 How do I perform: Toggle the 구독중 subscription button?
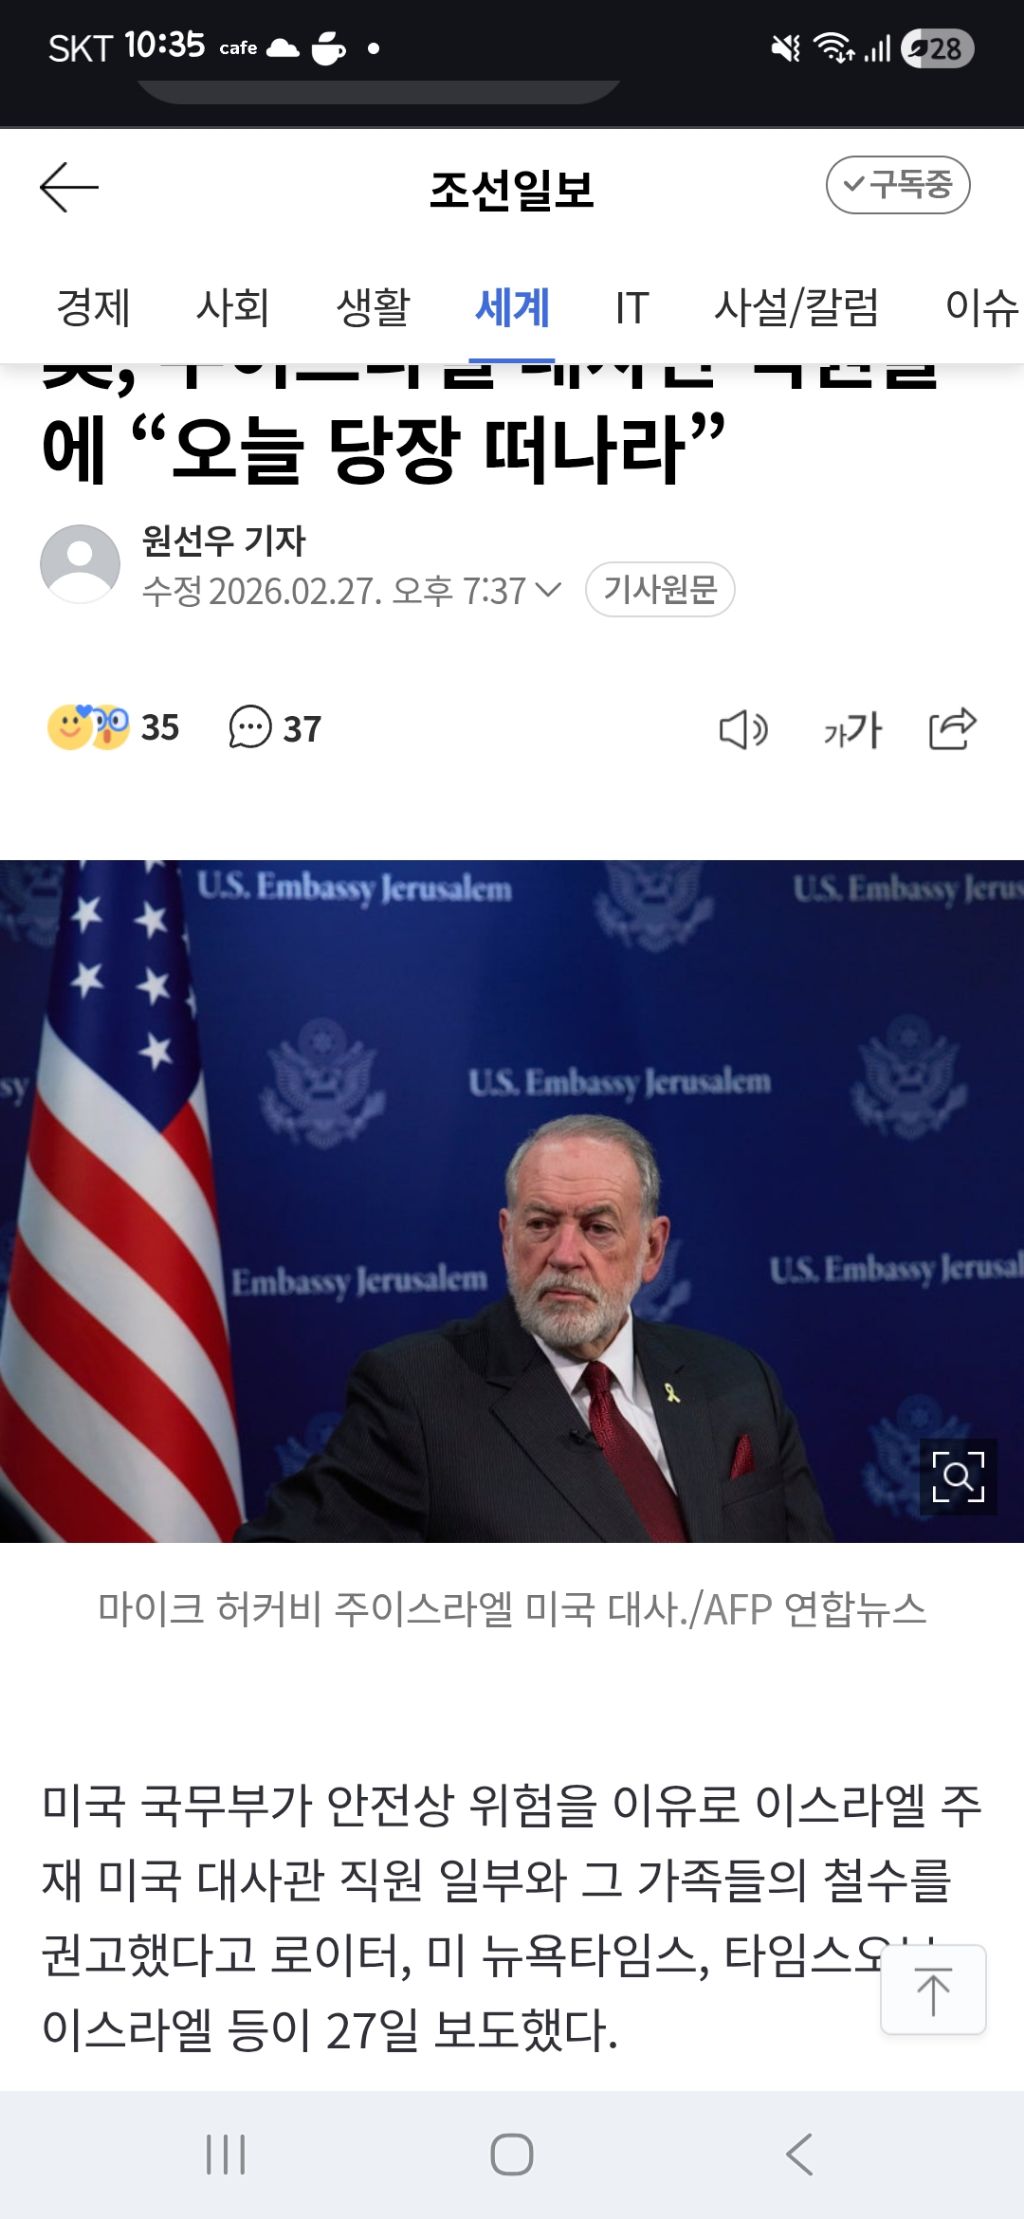tap(898, 185)
